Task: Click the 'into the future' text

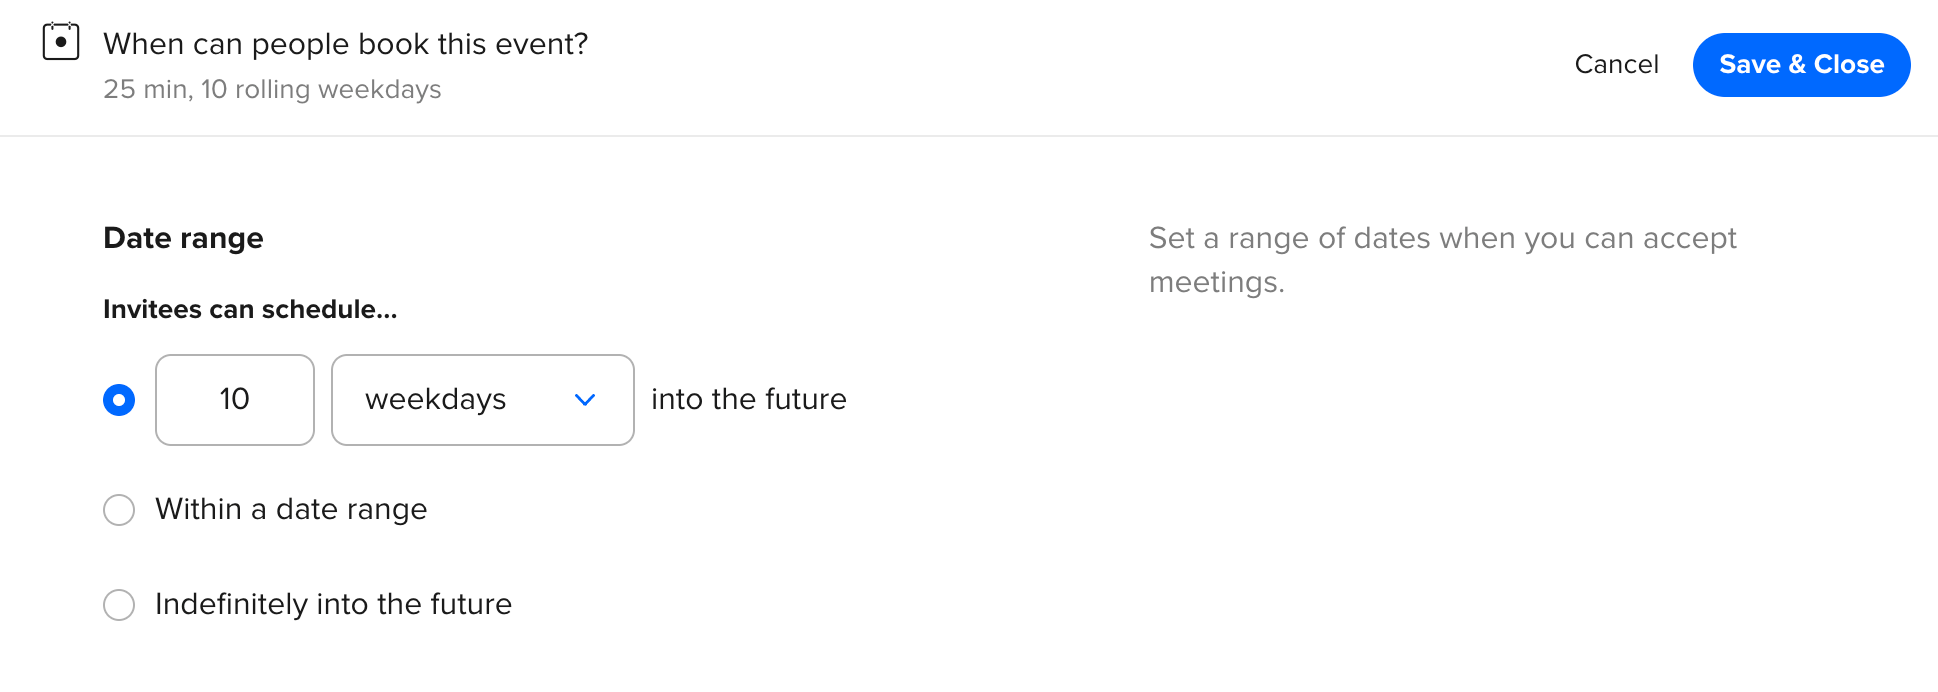Action: (748, 400)
